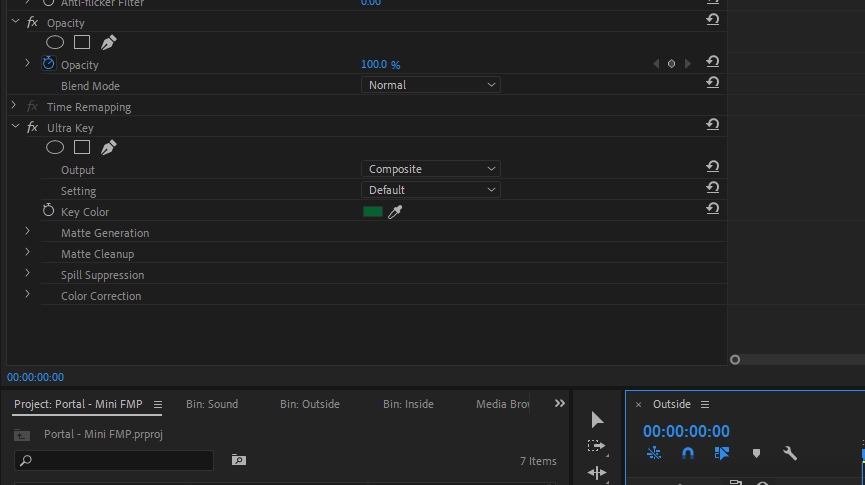
Task: Pick key color with the eyedropper
Action: pos(395,212)
